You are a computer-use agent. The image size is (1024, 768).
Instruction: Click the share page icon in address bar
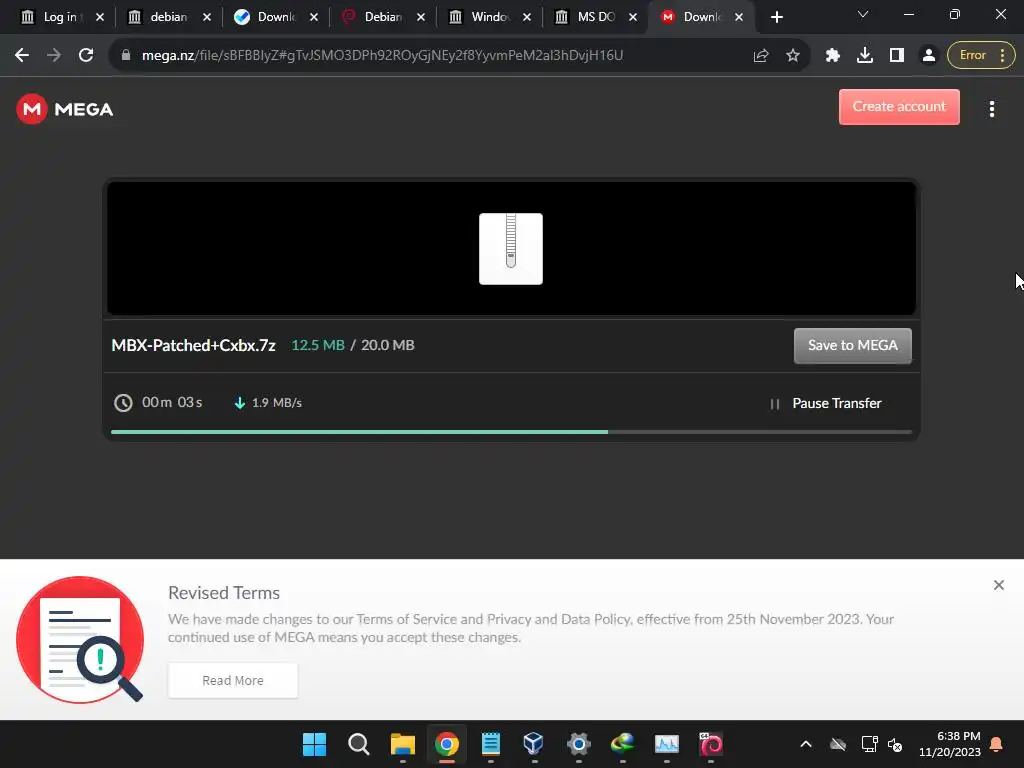coord(761,56)
